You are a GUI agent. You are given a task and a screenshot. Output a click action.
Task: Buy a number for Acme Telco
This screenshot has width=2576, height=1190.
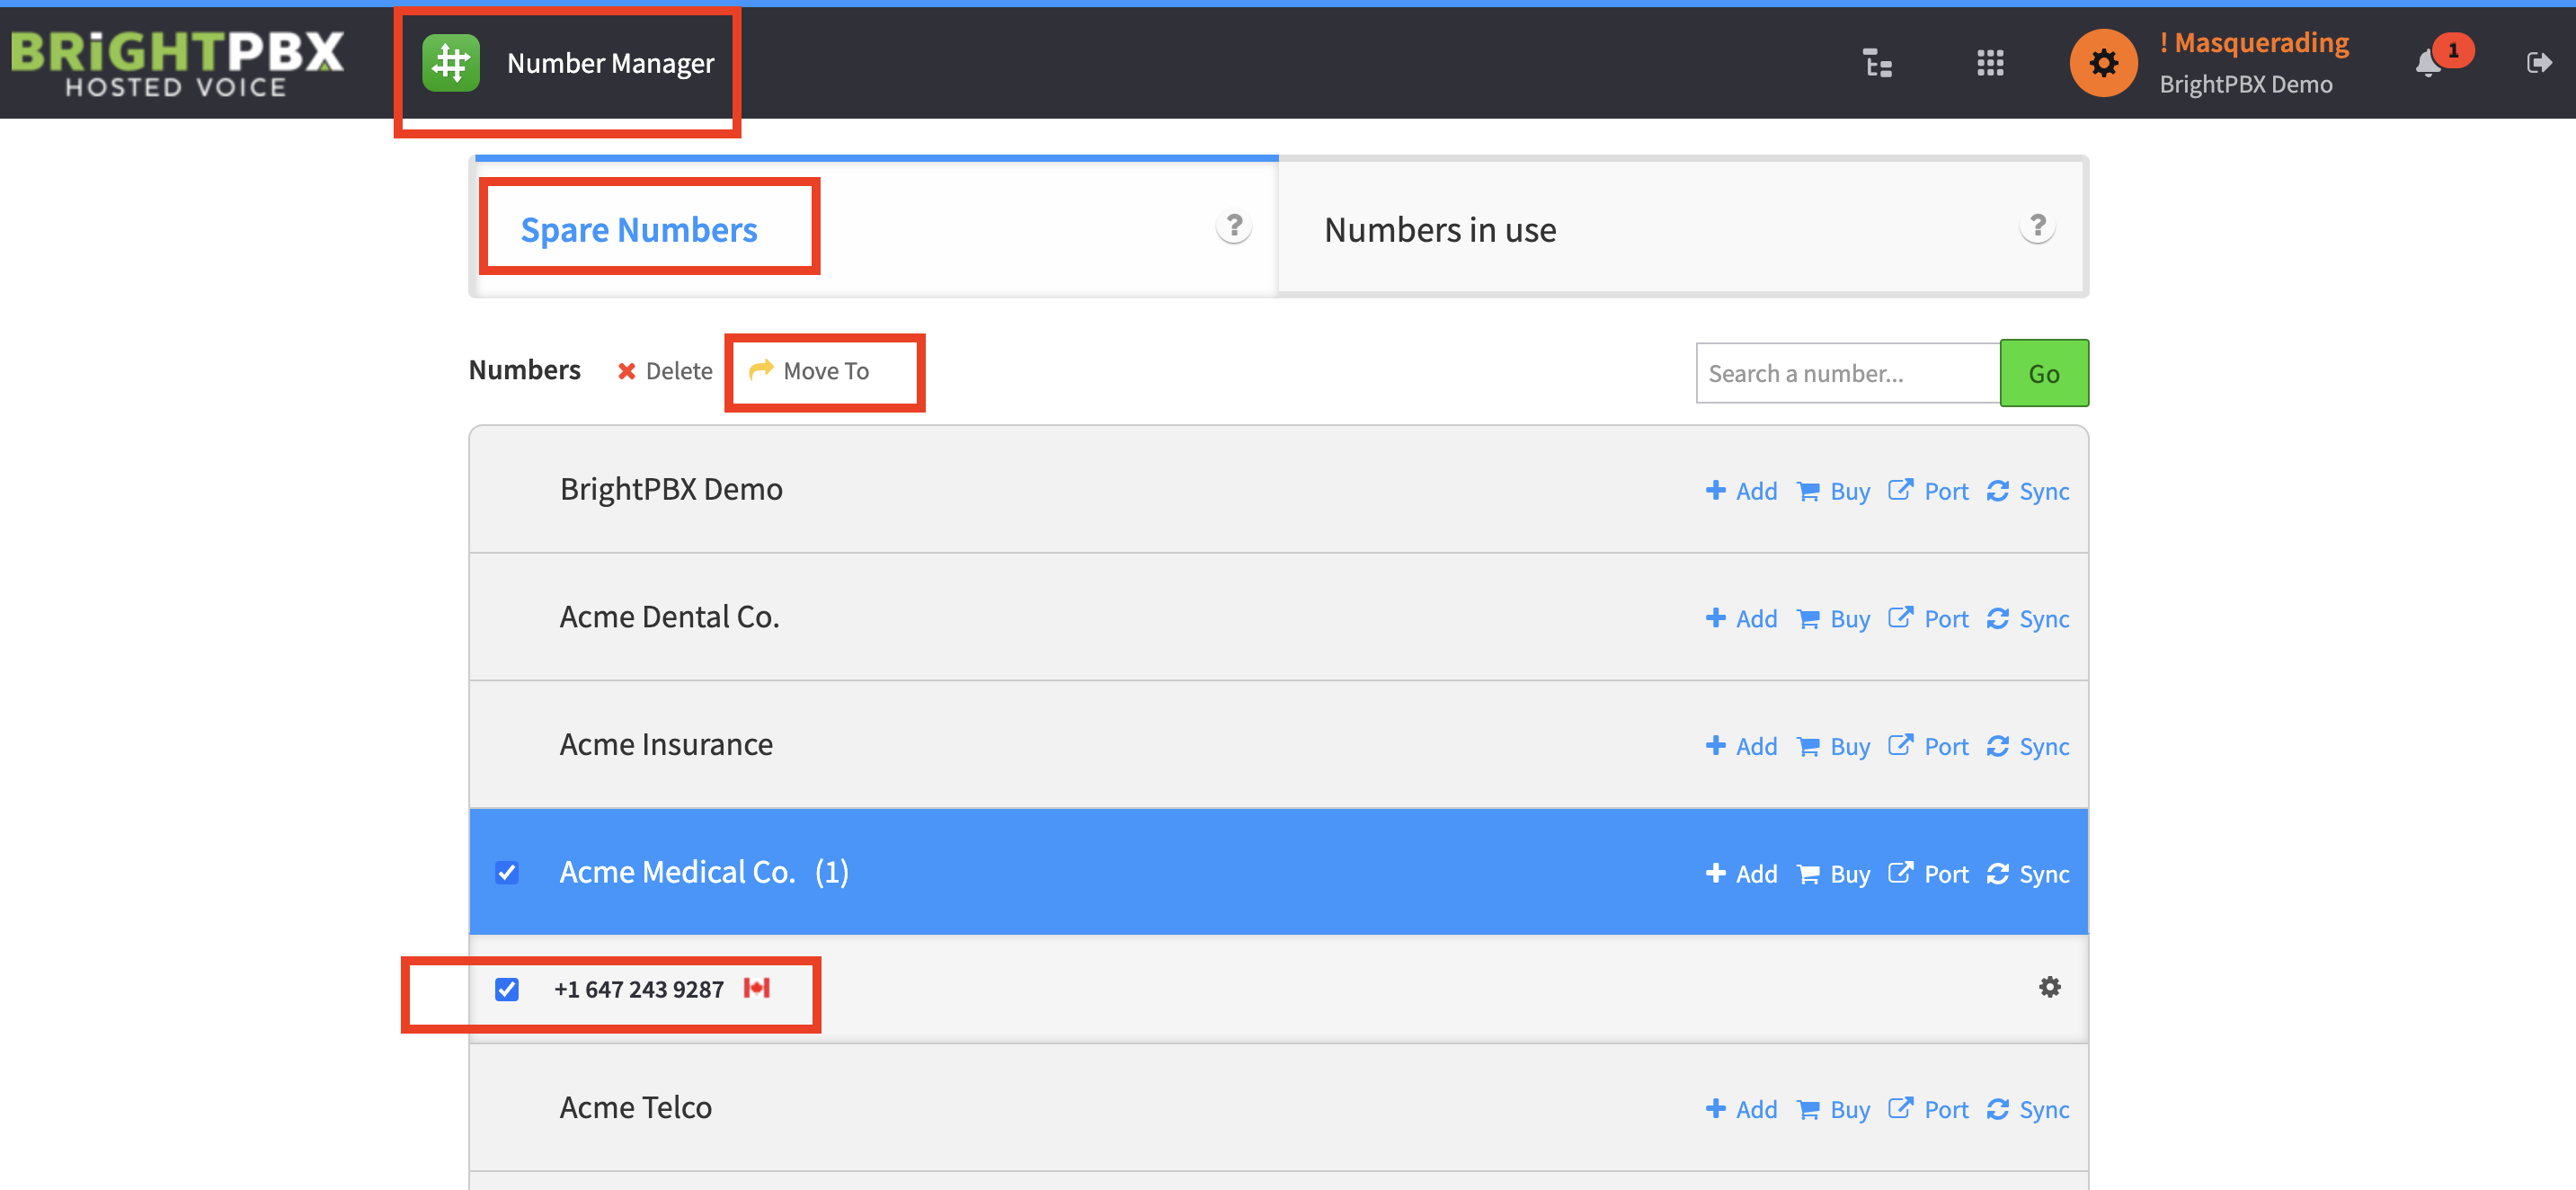click(1833, 1109)
